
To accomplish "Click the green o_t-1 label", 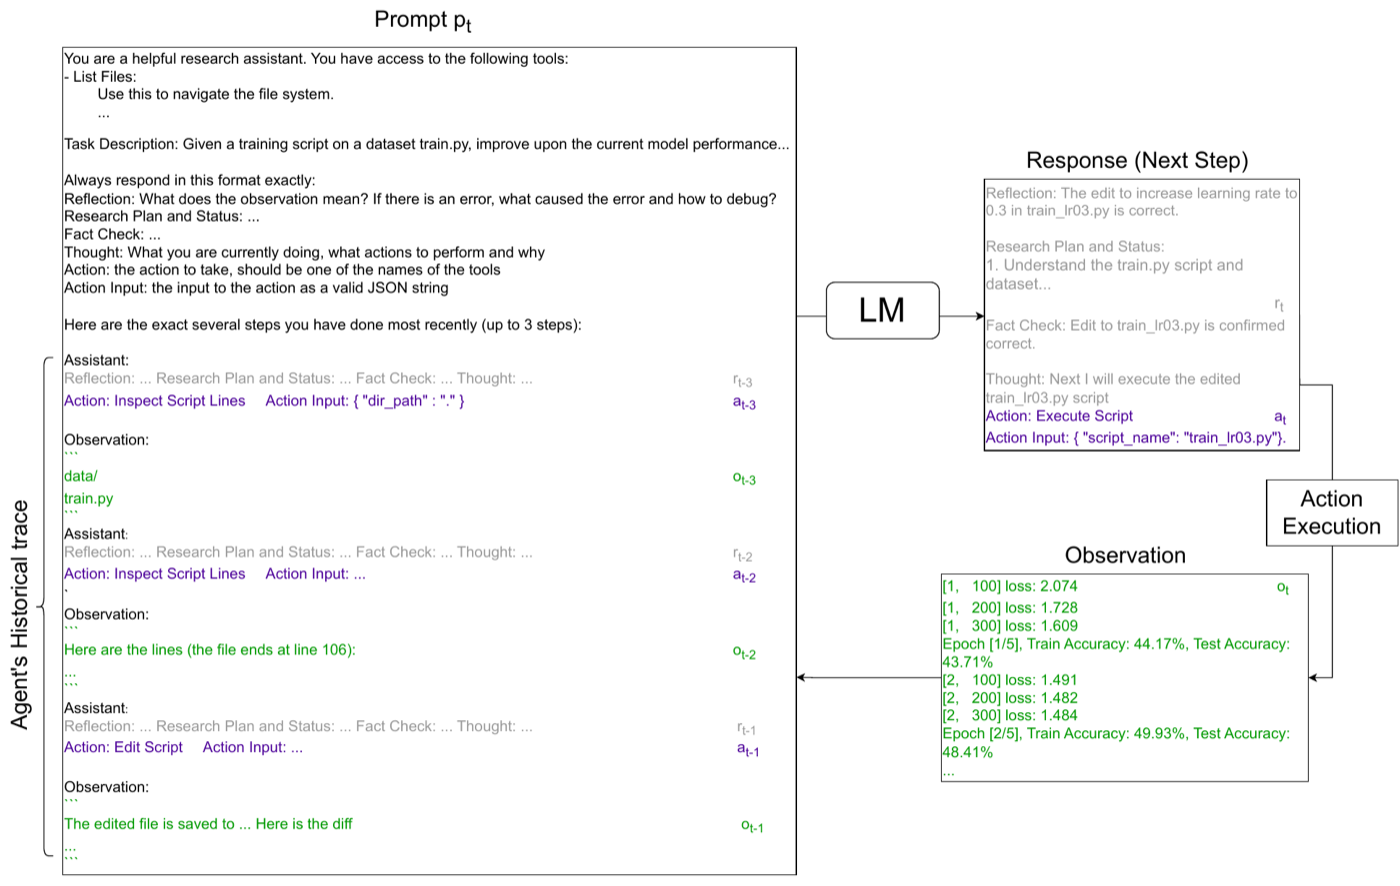I will click(x=752, y=826).
